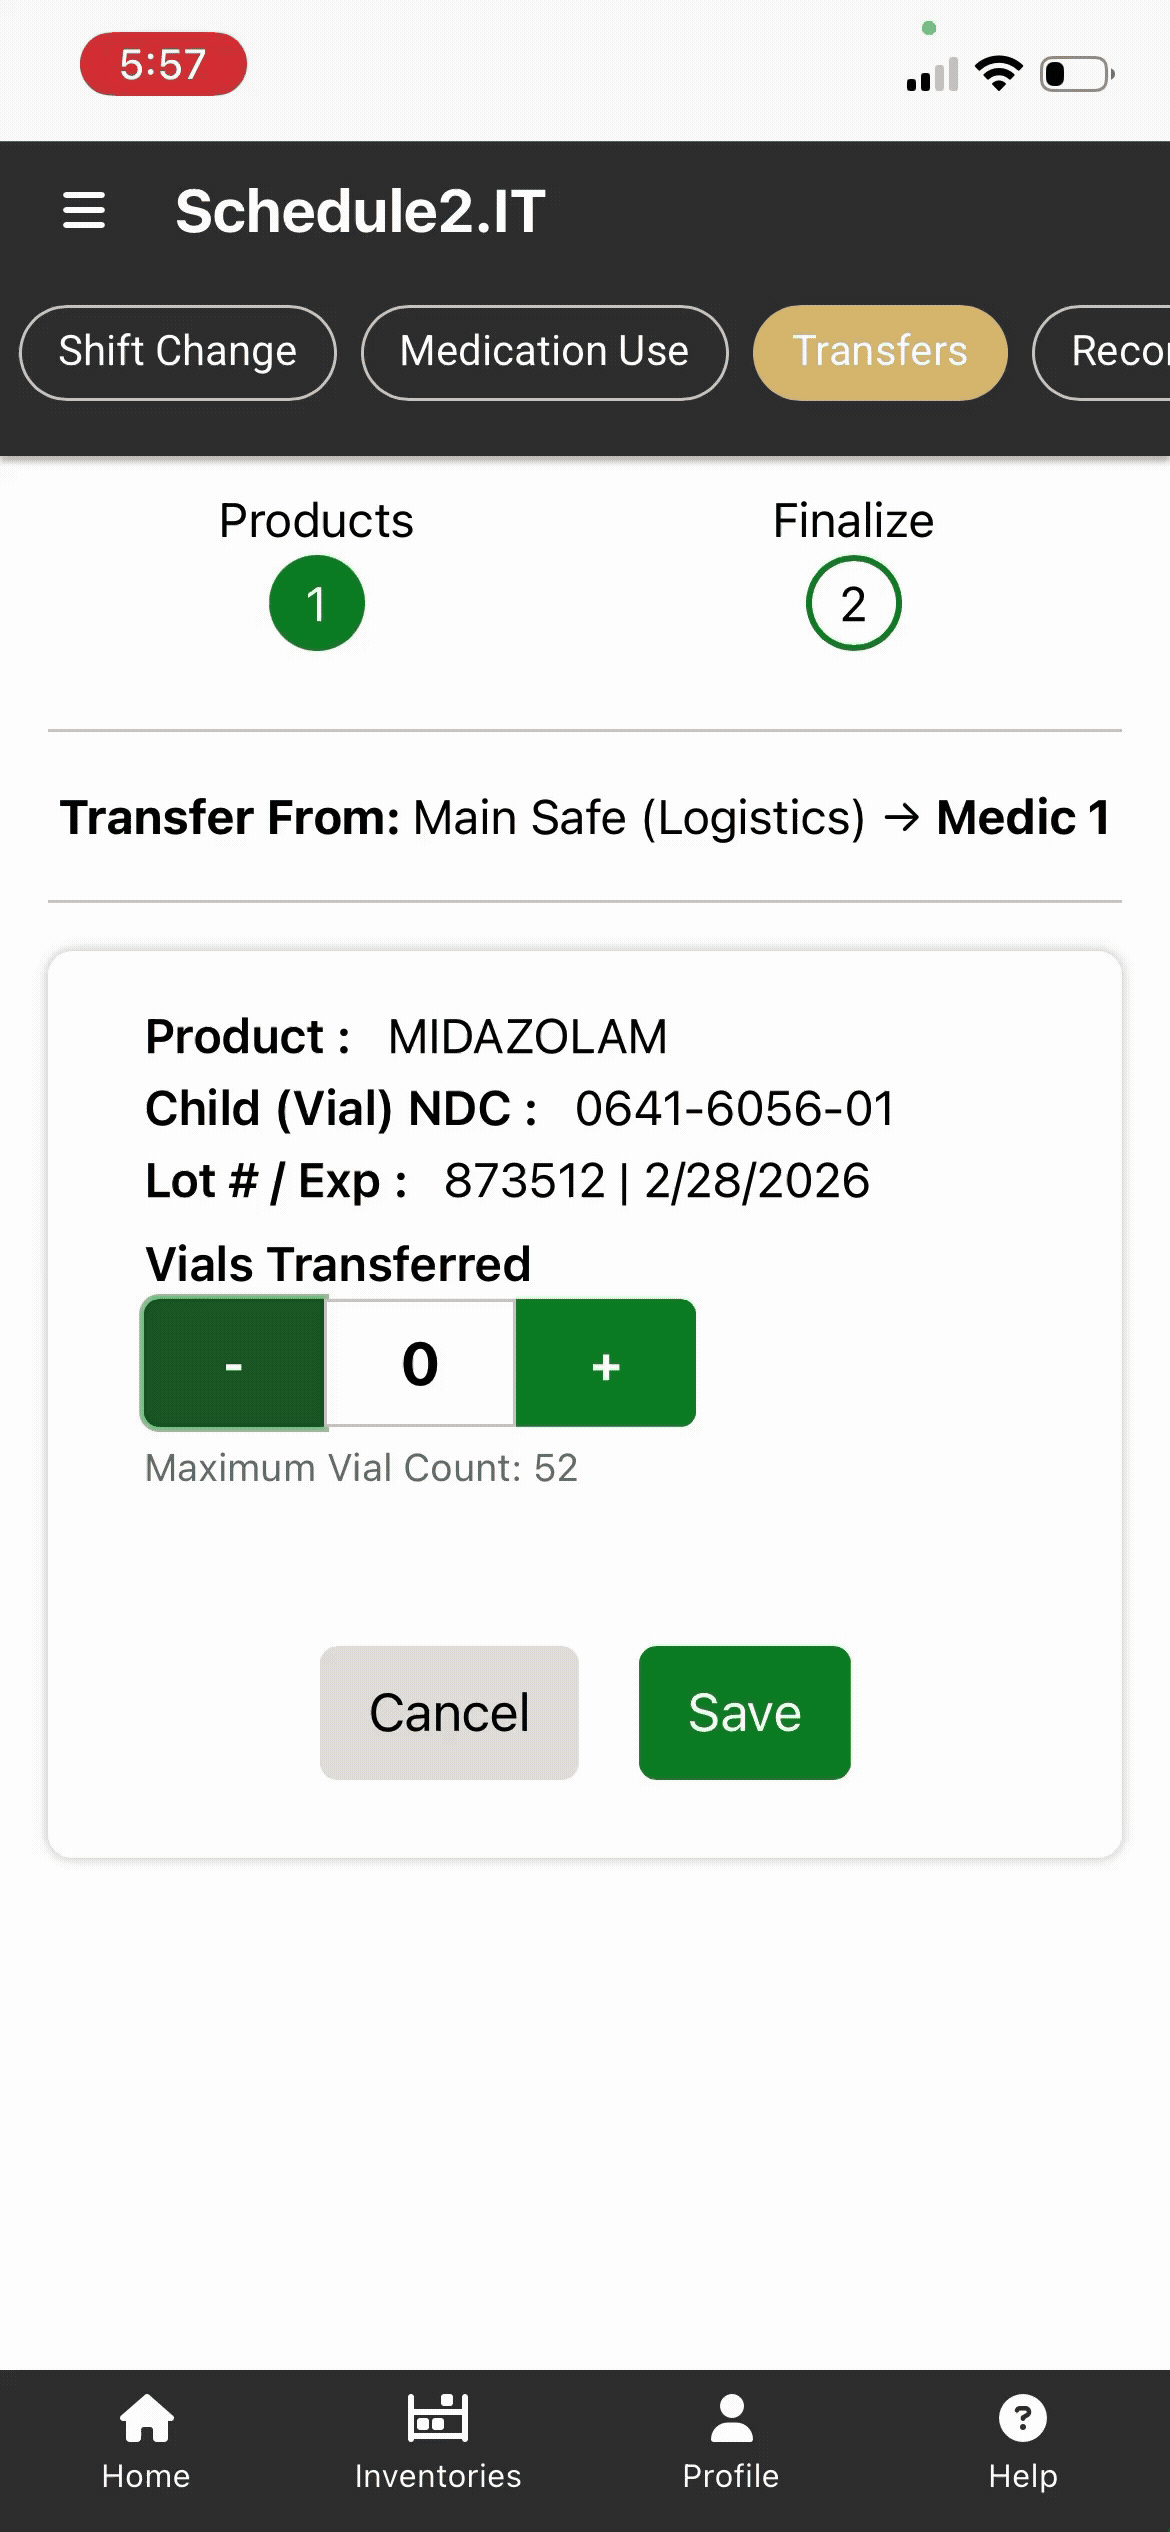Switch to the Shift Change tab

coord(178,352)
